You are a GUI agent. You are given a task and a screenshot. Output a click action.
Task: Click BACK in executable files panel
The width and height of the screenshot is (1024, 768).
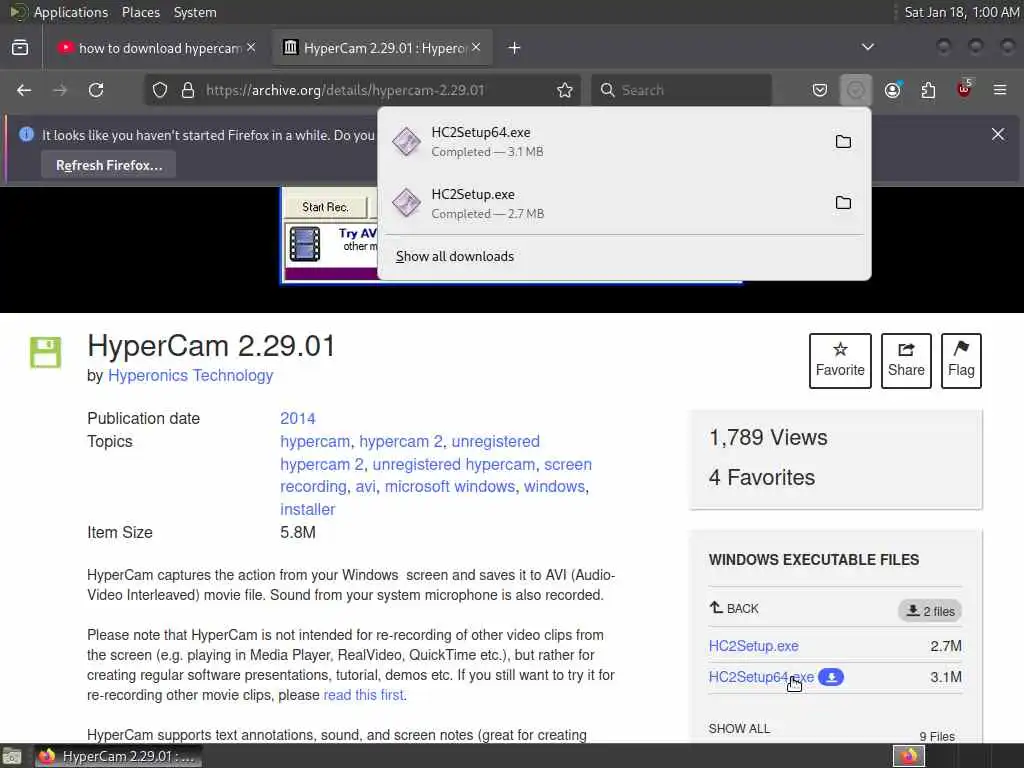733,609
